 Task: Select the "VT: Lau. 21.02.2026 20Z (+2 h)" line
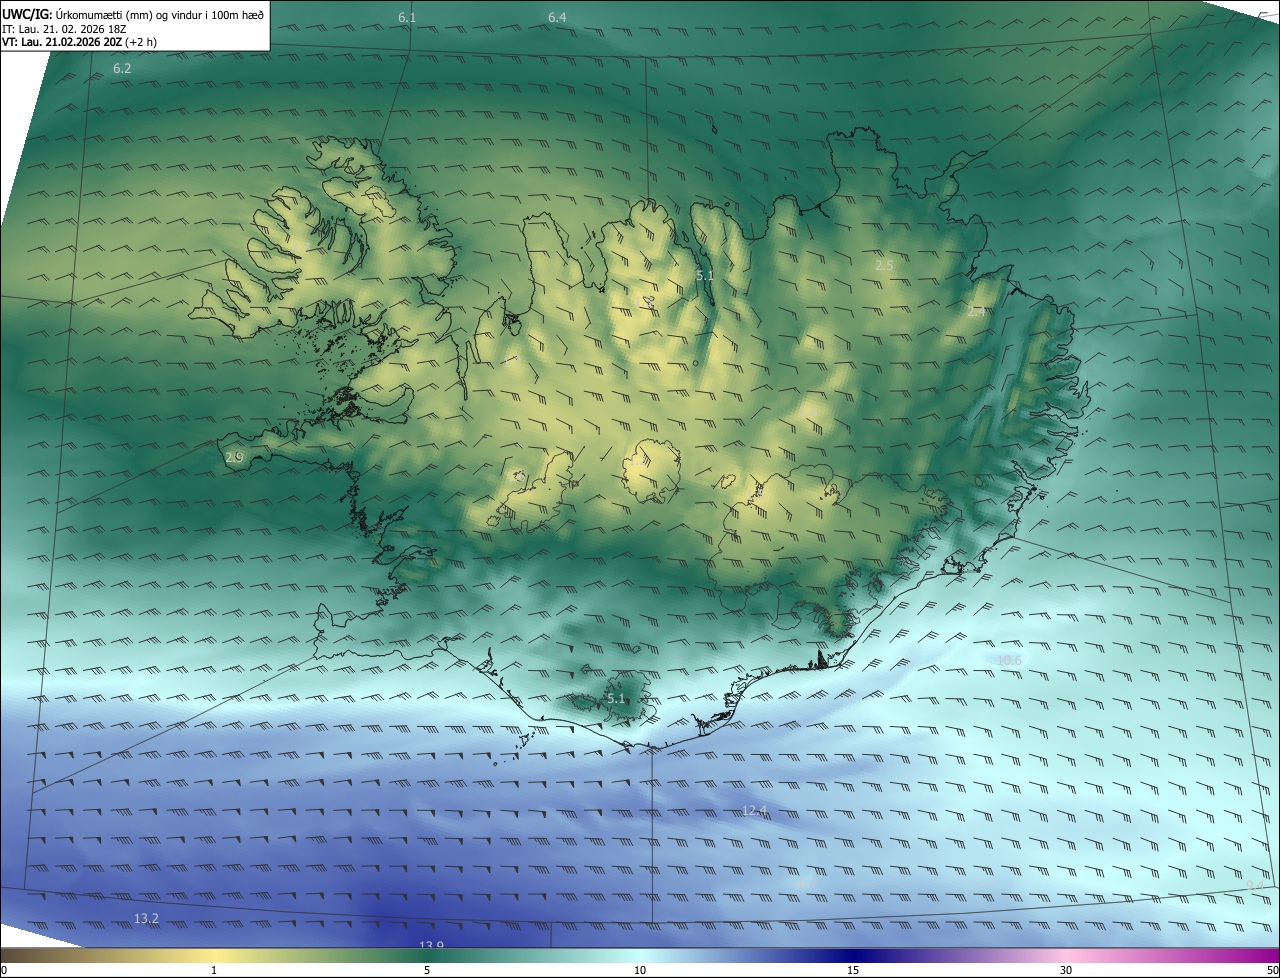[80, 42]
